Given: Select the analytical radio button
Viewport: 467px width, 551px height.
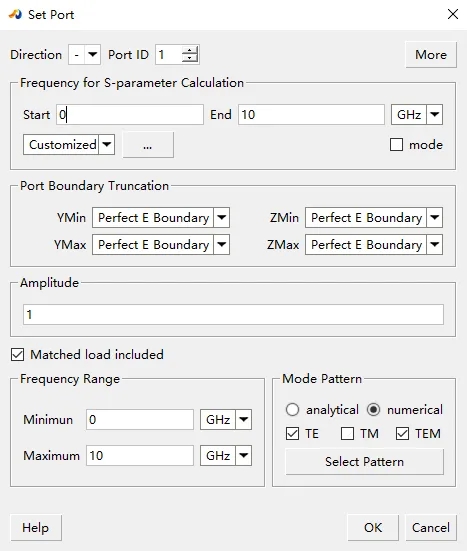Looking at the screenshot, I should click(292, 410).
